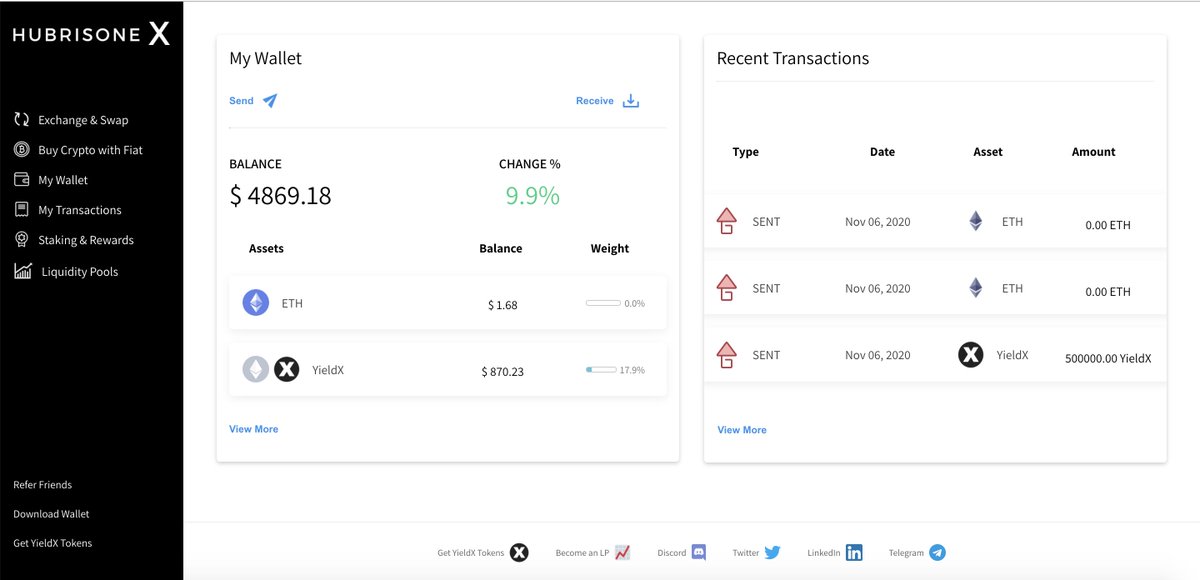Image resolution: width=1200 pixels, height=580 pixels.
Task: Click Get YieldX Tokens text in footer
Action: (x=471, y=553)
